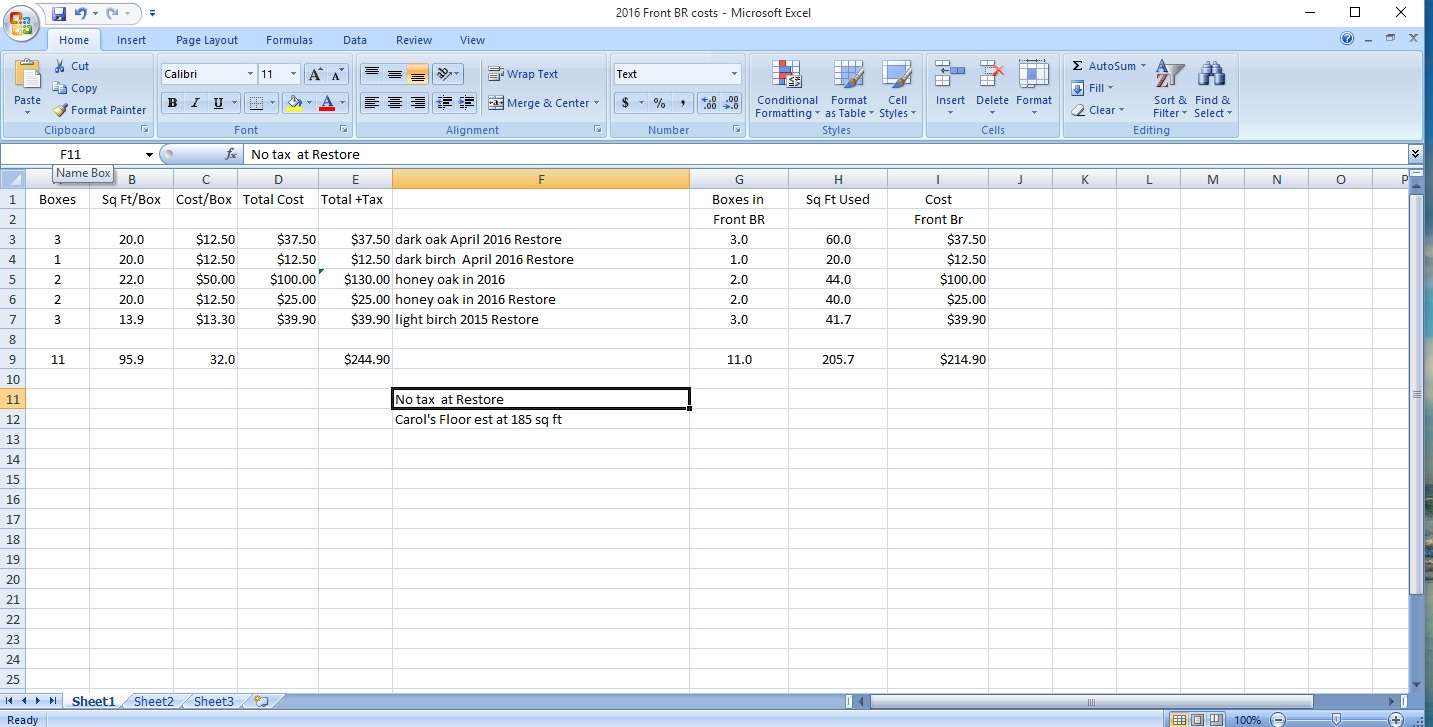Cut the selected cell

coord(72,66)
